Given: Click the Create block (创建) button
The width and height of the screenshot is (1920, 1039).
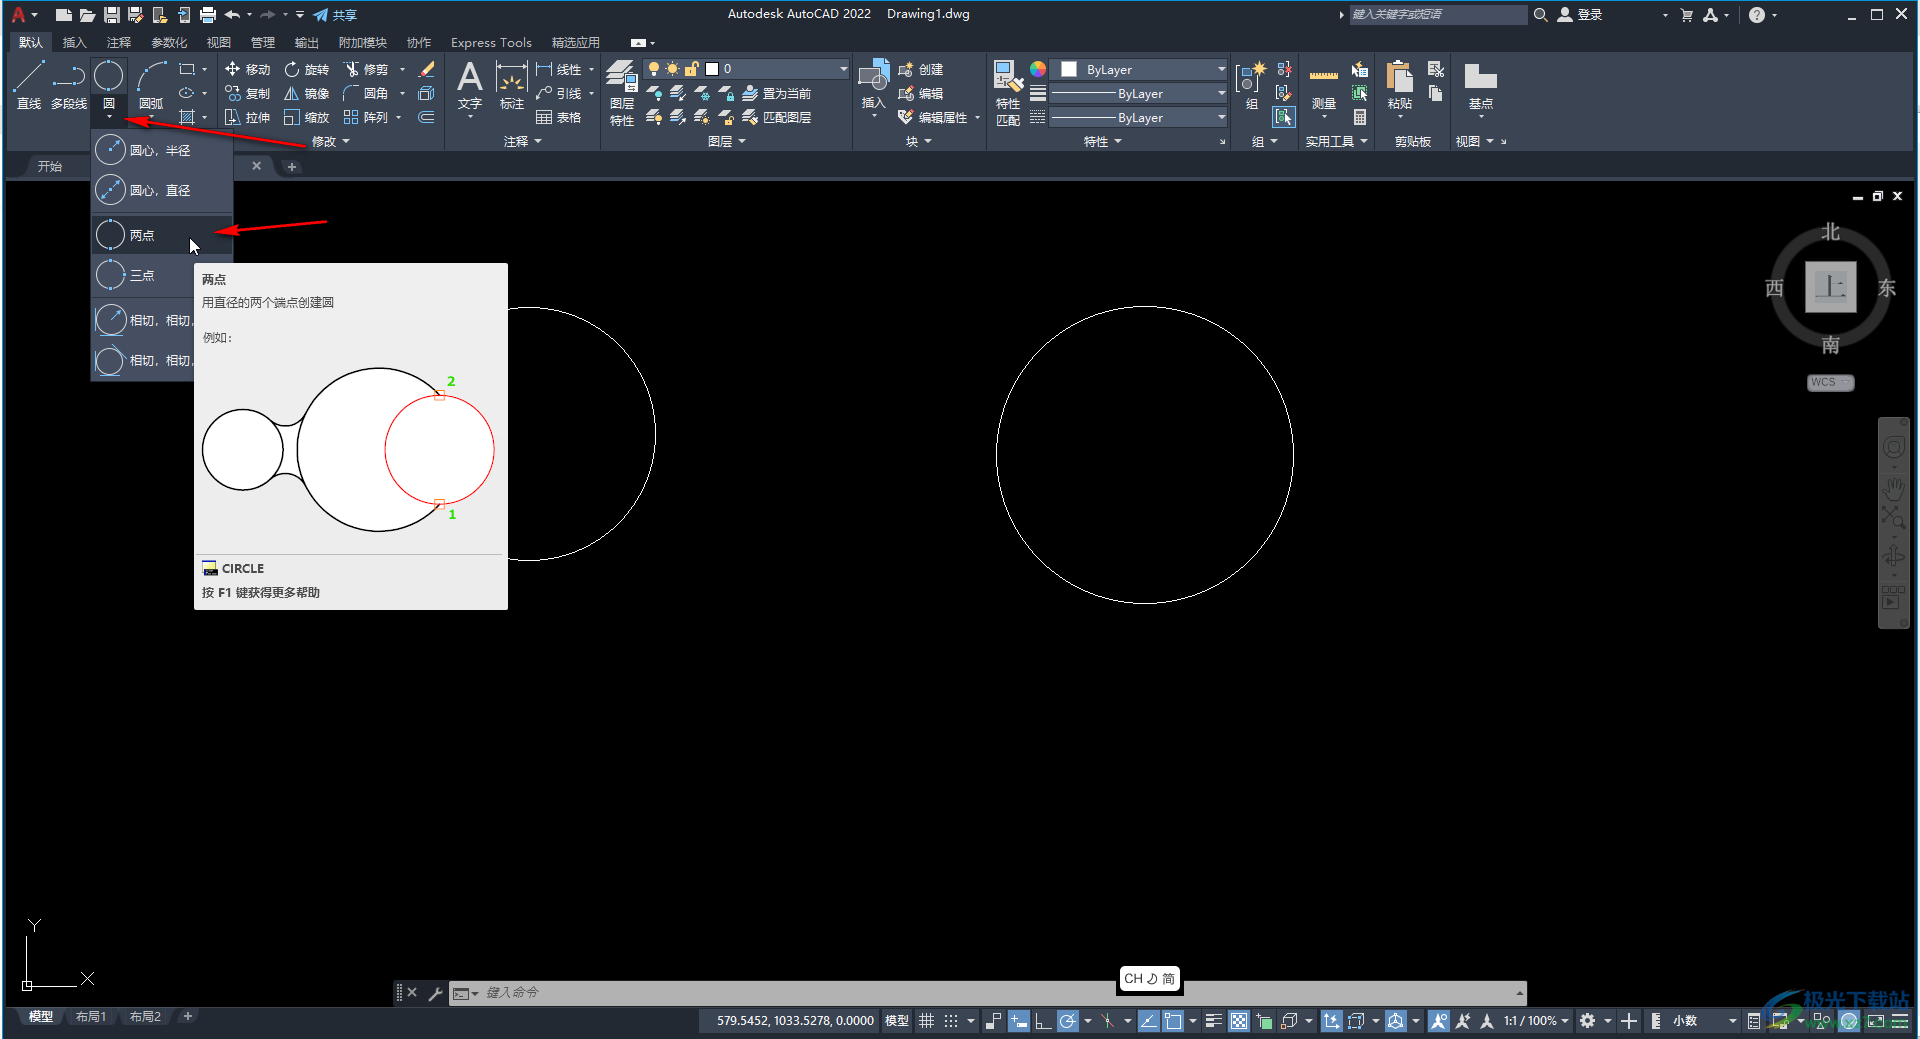Looking at the screenshot, I should [921, 69].
